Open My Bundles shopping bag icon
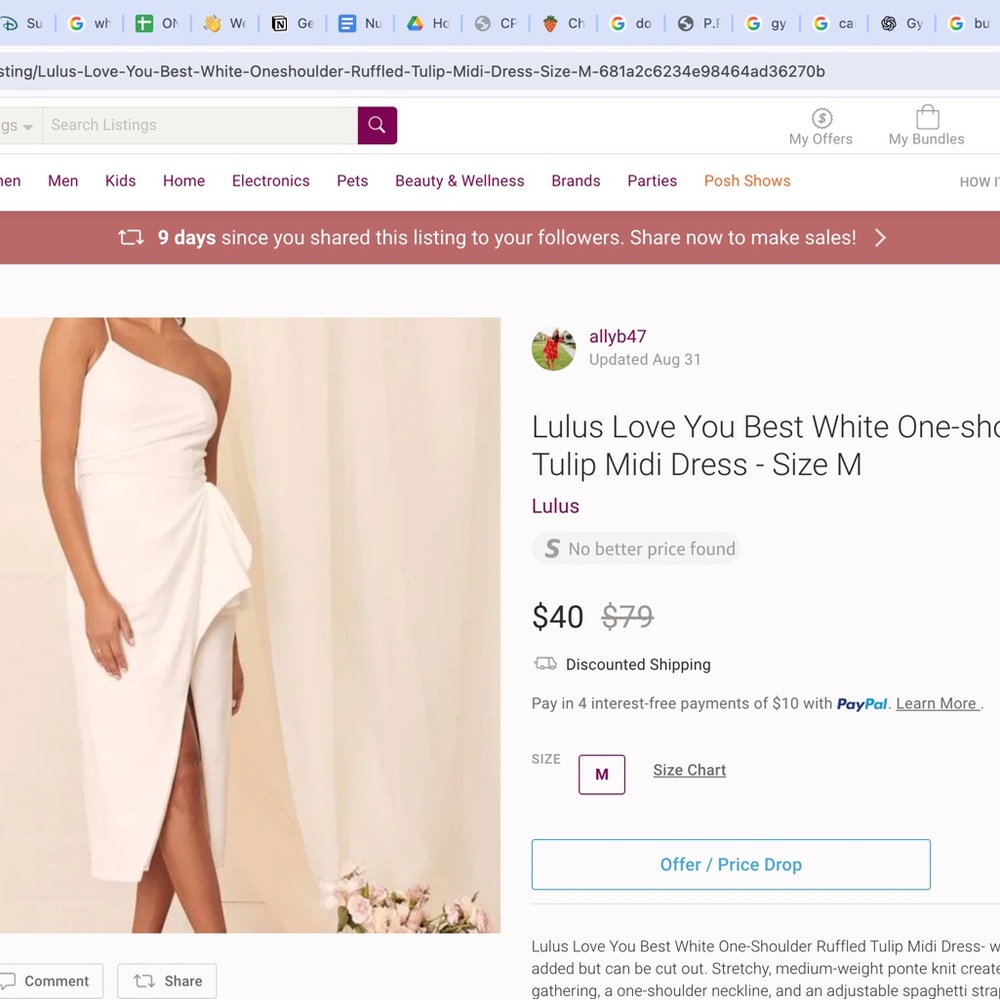The height and width of the screenshot is (1000, 1000). 927,117
